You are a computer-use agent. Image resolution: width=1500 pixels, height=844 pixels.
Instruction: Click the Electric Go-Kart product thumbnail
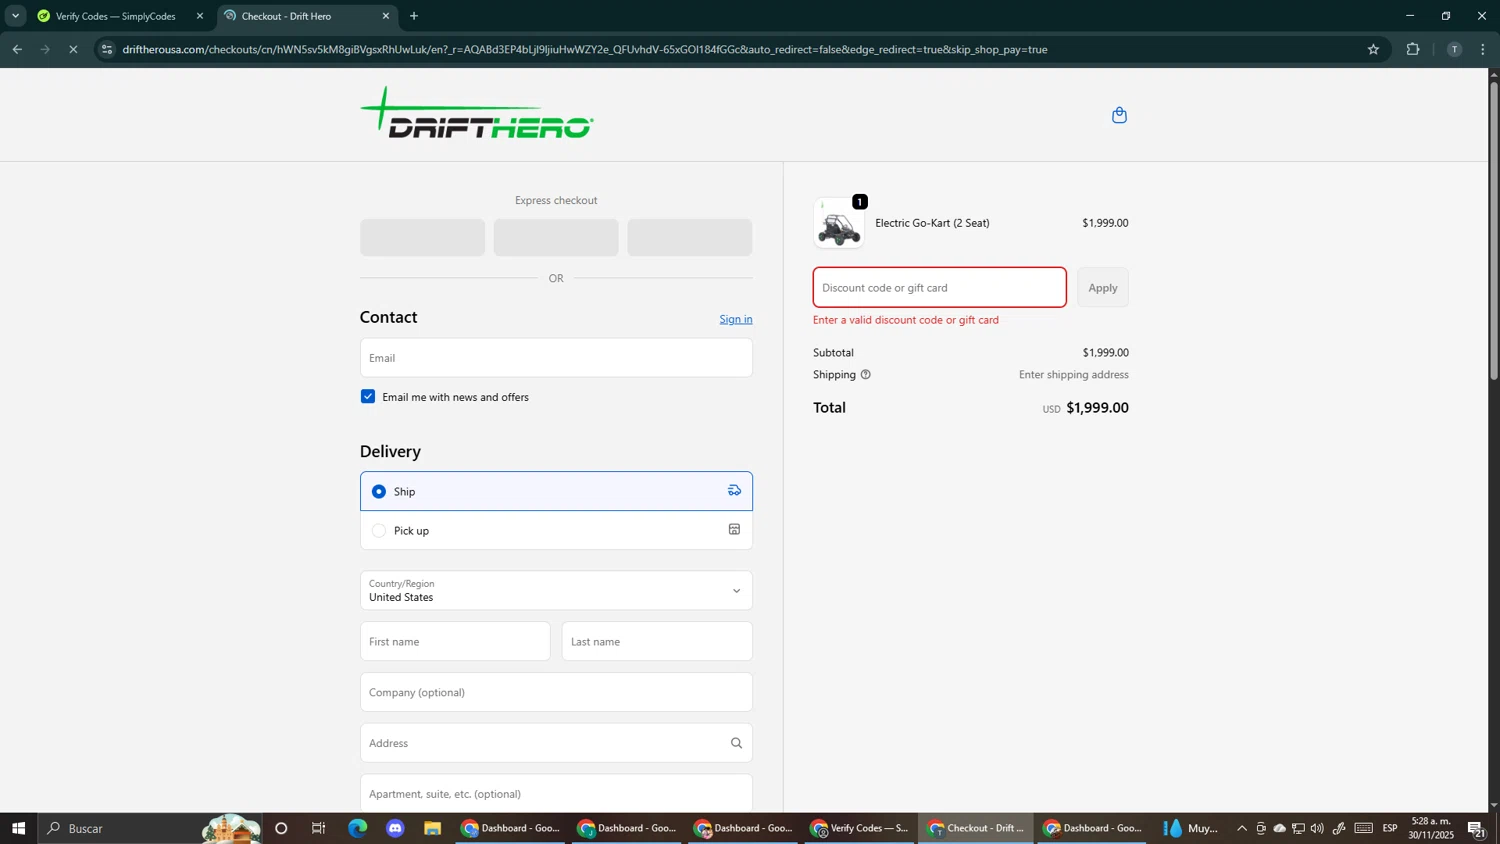click(838, 224)
